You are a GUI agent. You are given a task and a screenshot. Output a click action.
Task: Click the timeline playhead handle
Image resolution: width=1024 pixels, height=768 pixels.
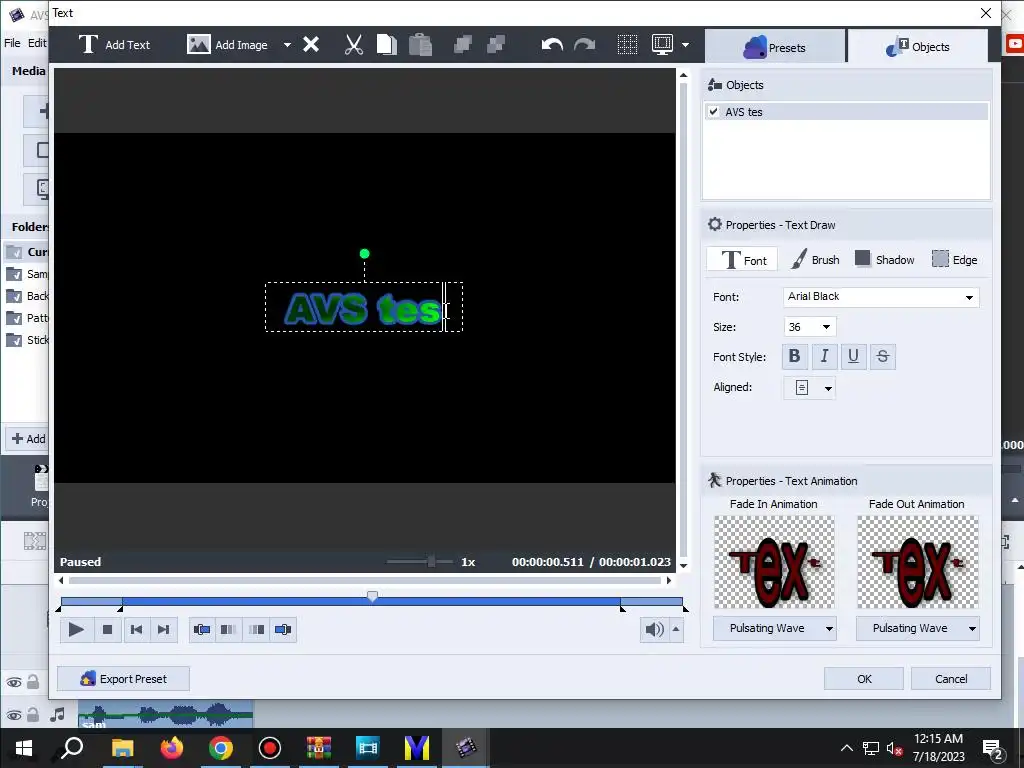coord(372,596)
